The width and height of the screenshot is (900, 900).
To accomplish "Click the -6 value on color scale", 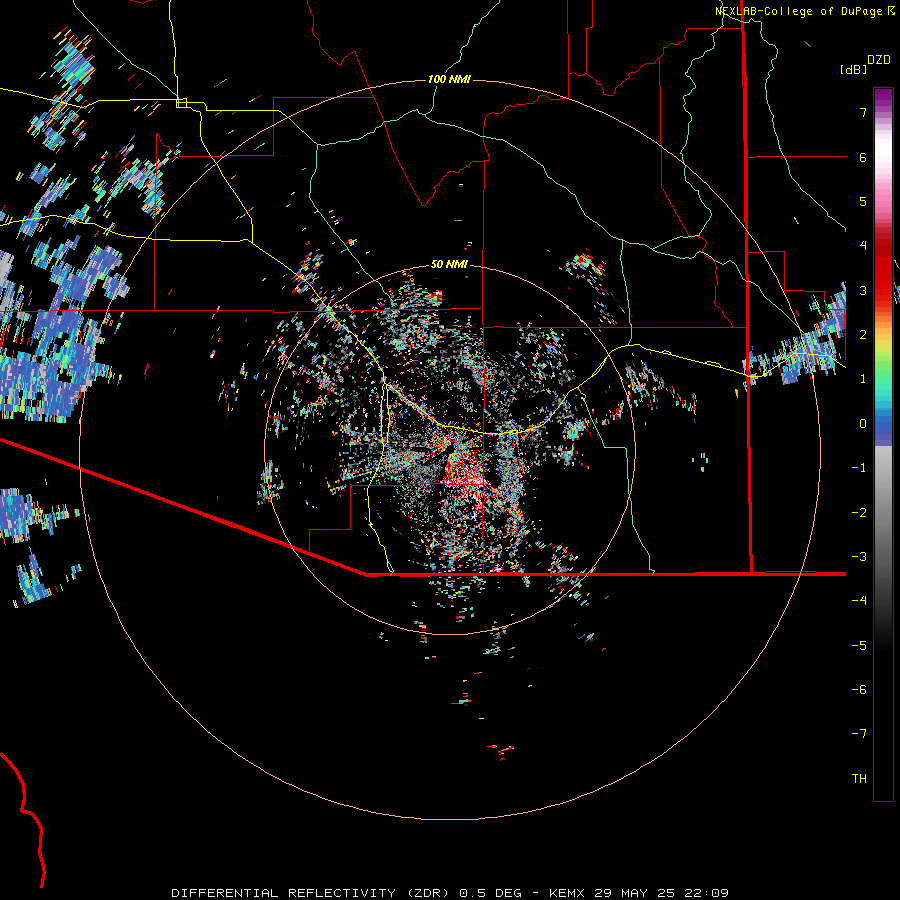I will click(x=859, y=690).
